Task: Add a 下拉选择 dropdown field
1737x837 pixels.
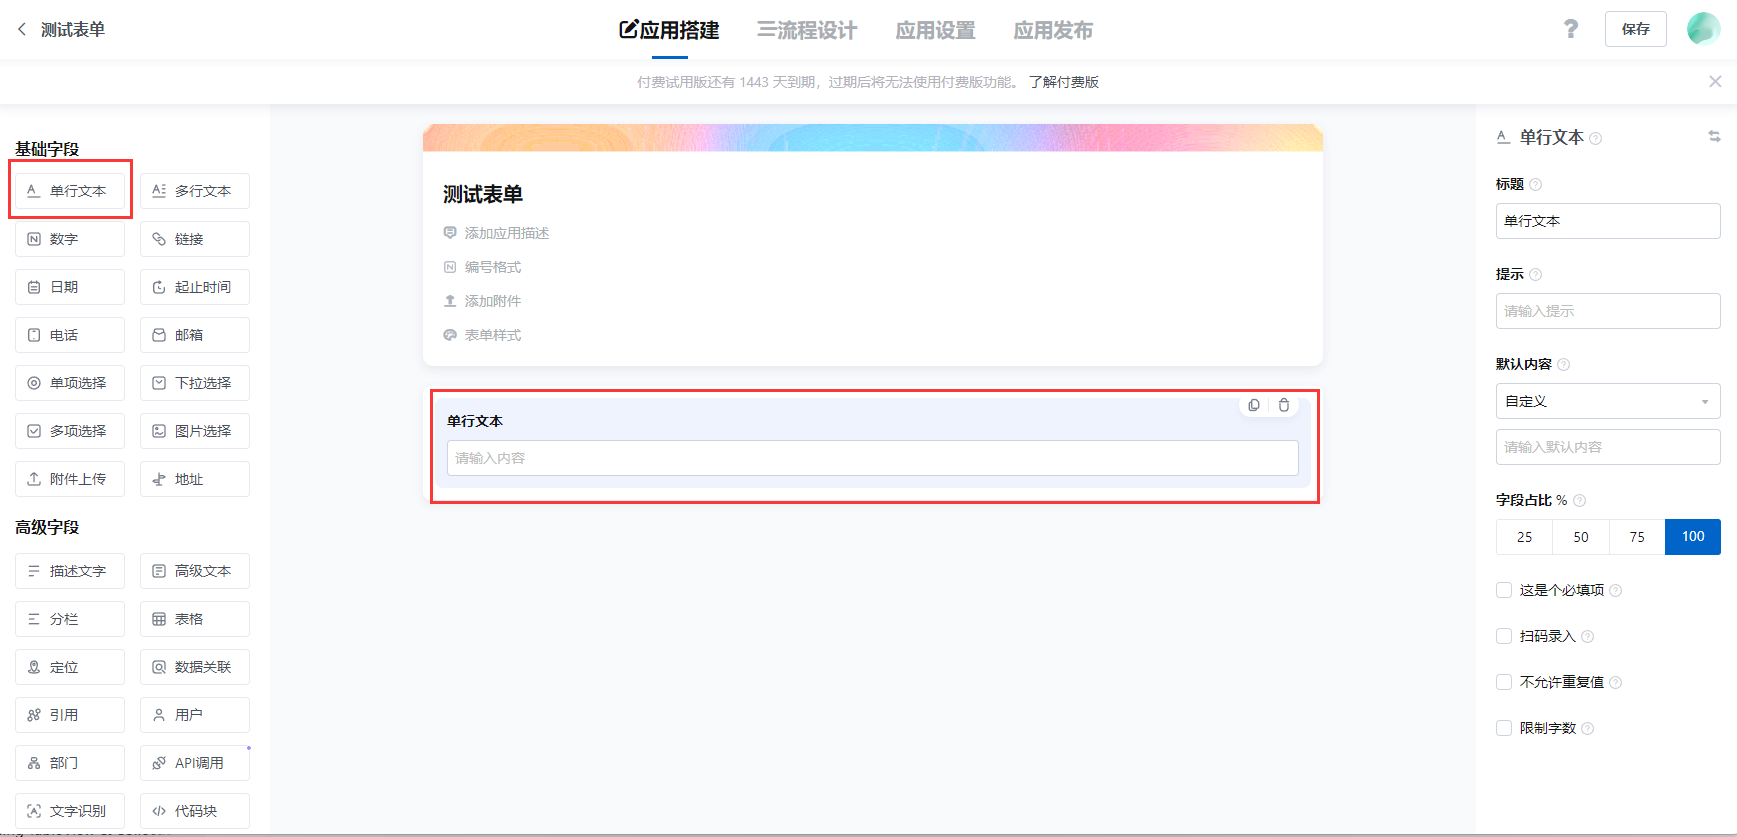Action: pyautogui.click(x=195, y=383)
